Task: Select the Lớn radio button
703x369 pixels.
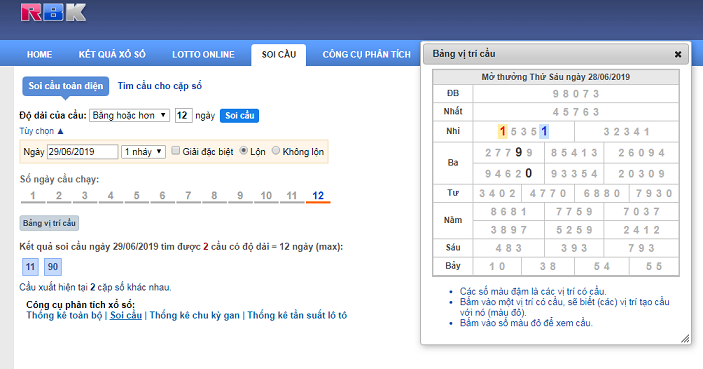Action: (x=243, y=151)
